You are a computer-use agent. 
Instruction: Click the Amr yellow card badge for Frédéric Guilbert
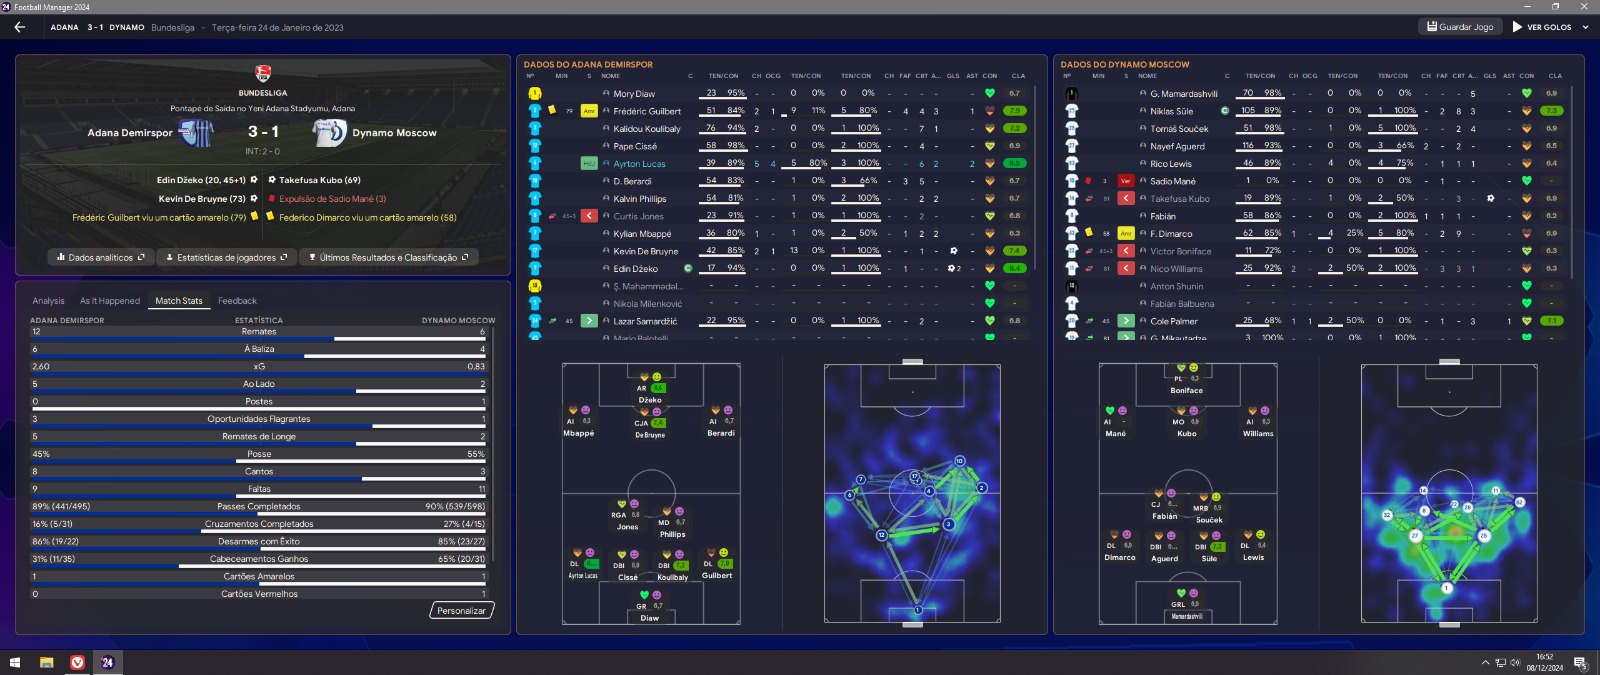(589, 111)
